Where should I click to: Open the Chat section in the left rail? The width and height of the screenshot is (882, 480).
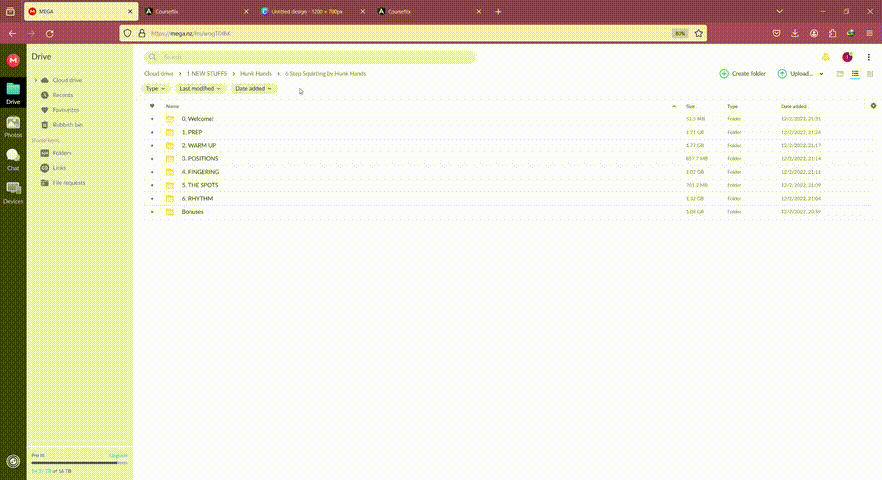click(13, 159)
